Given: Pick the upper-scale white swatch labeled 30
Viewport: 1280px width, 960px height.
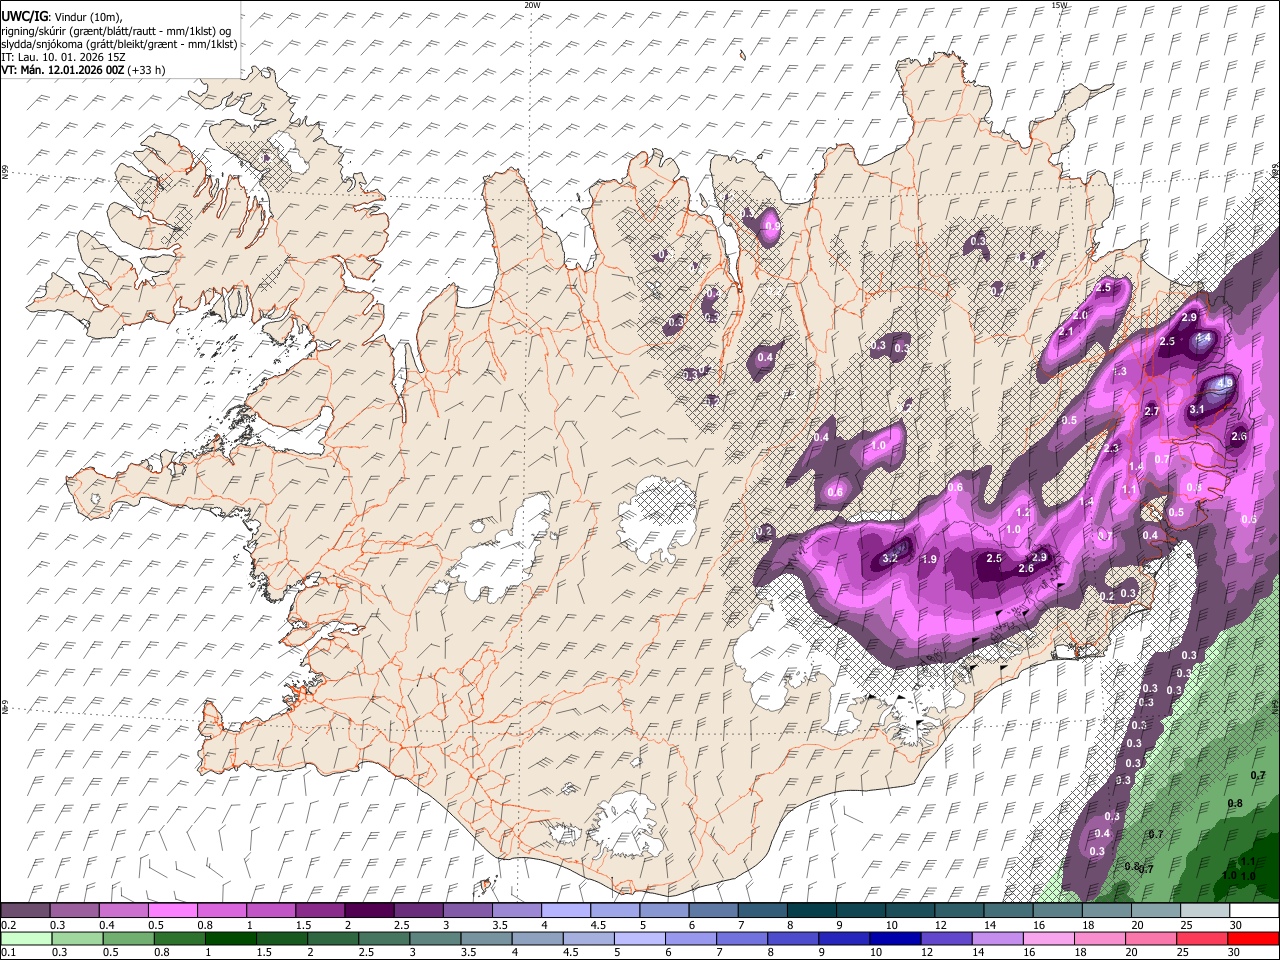Looking at the screenshot, I should (x=1255, y=910).
